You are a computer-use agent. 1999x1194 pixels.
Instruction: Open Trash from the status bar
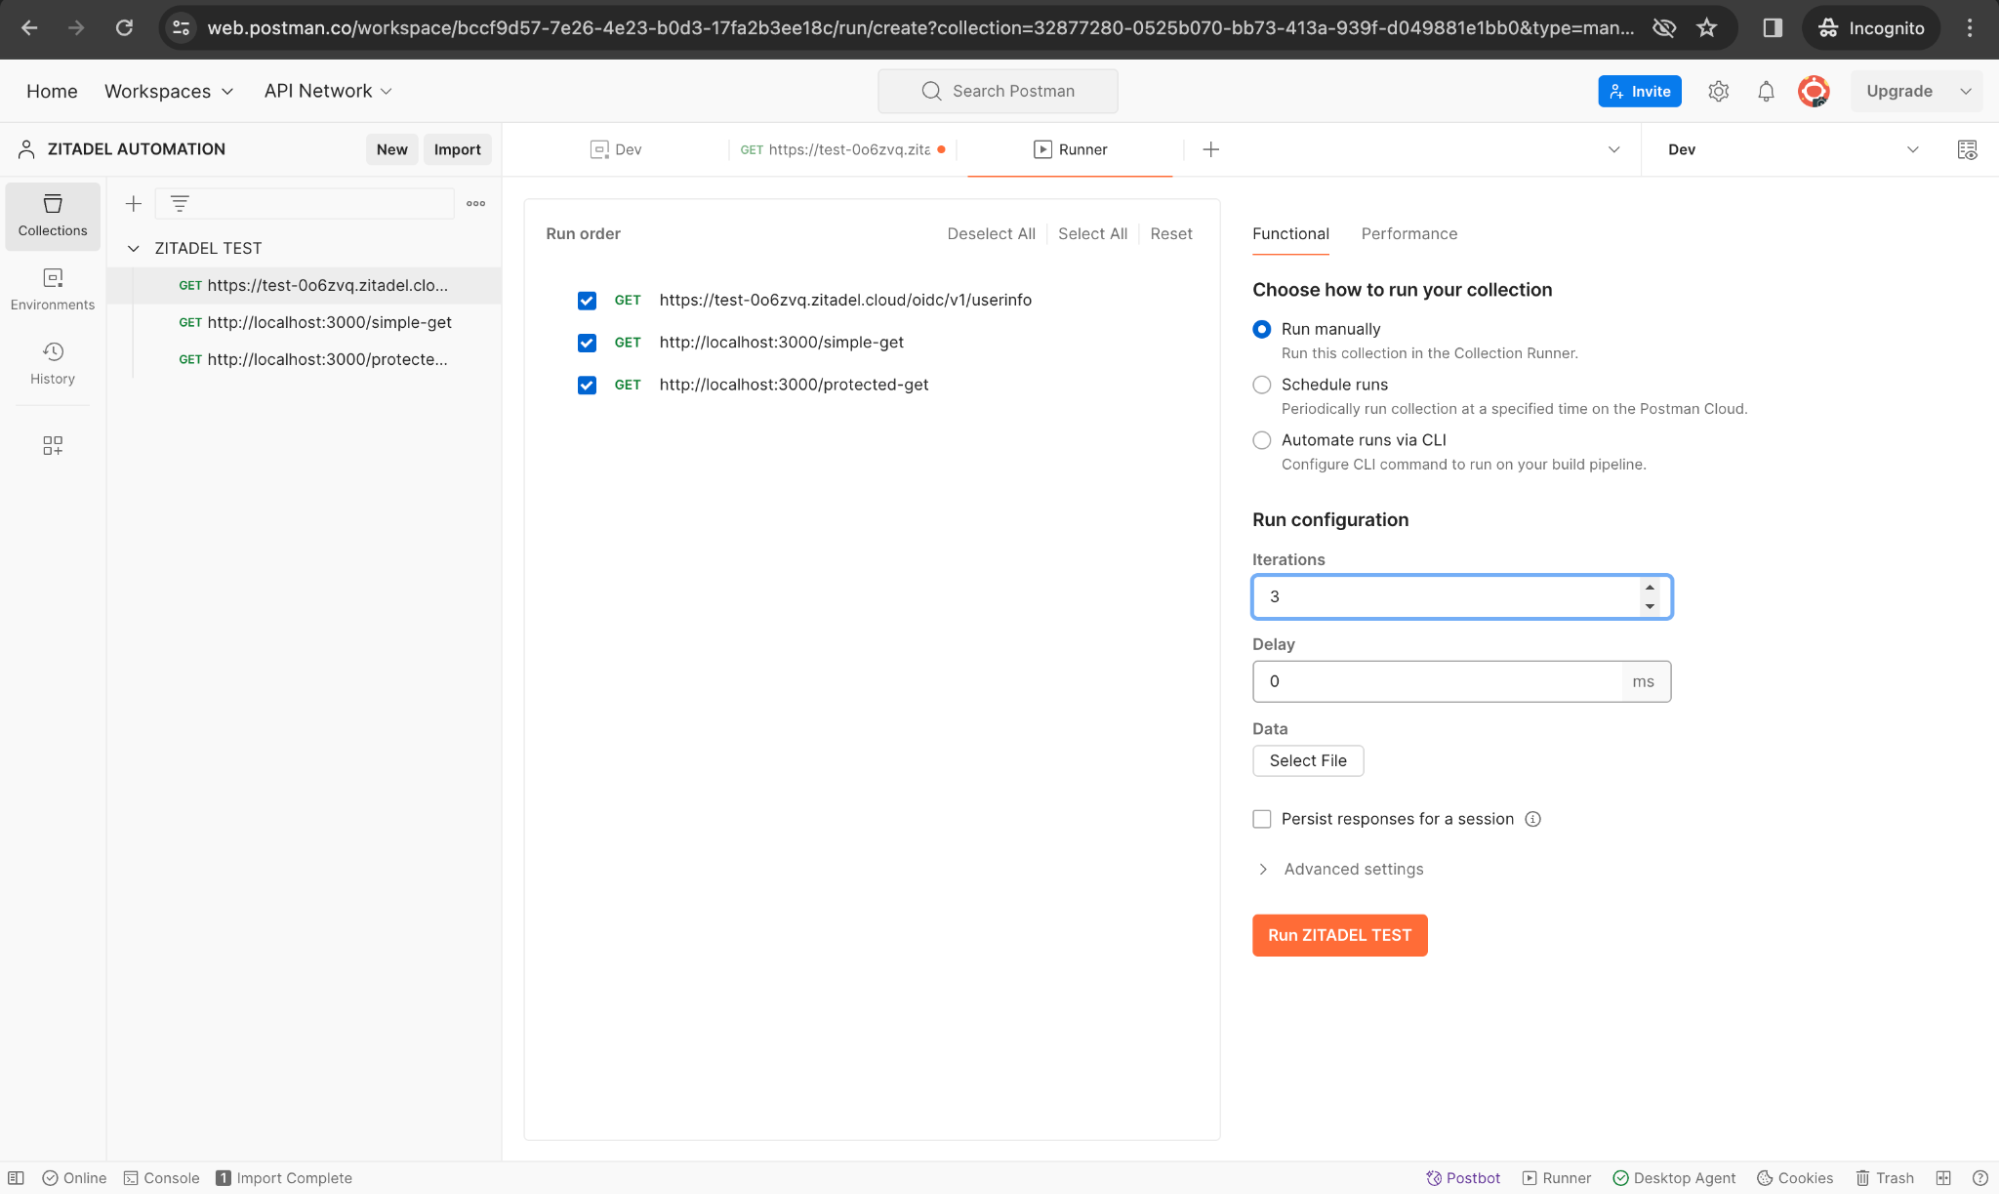click(x=1885, y=1177)
